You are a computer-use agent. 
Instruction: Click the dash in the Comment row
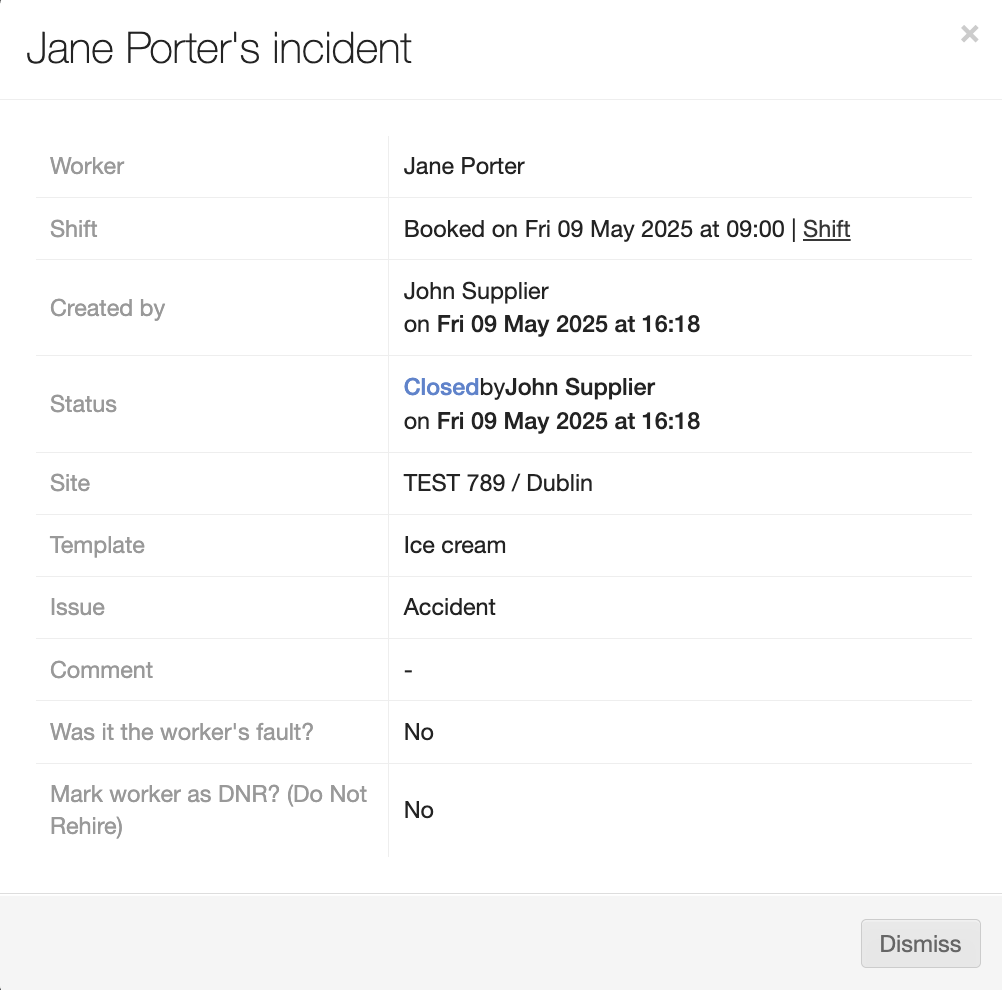click(x=408, y=670)
